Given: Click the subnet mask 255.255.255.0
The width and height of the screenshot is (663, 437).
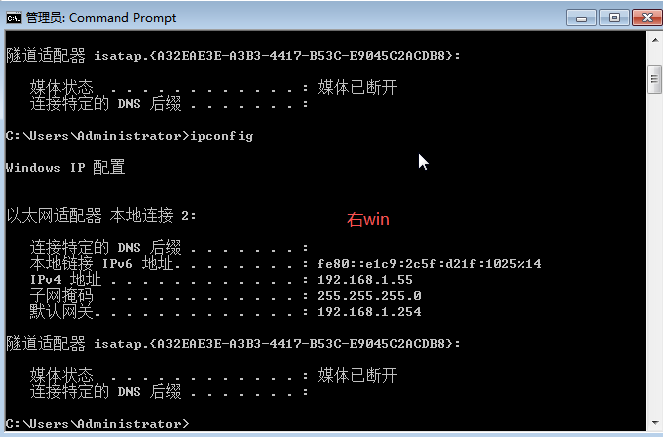Looking at the screenshot, I should 369,296.
